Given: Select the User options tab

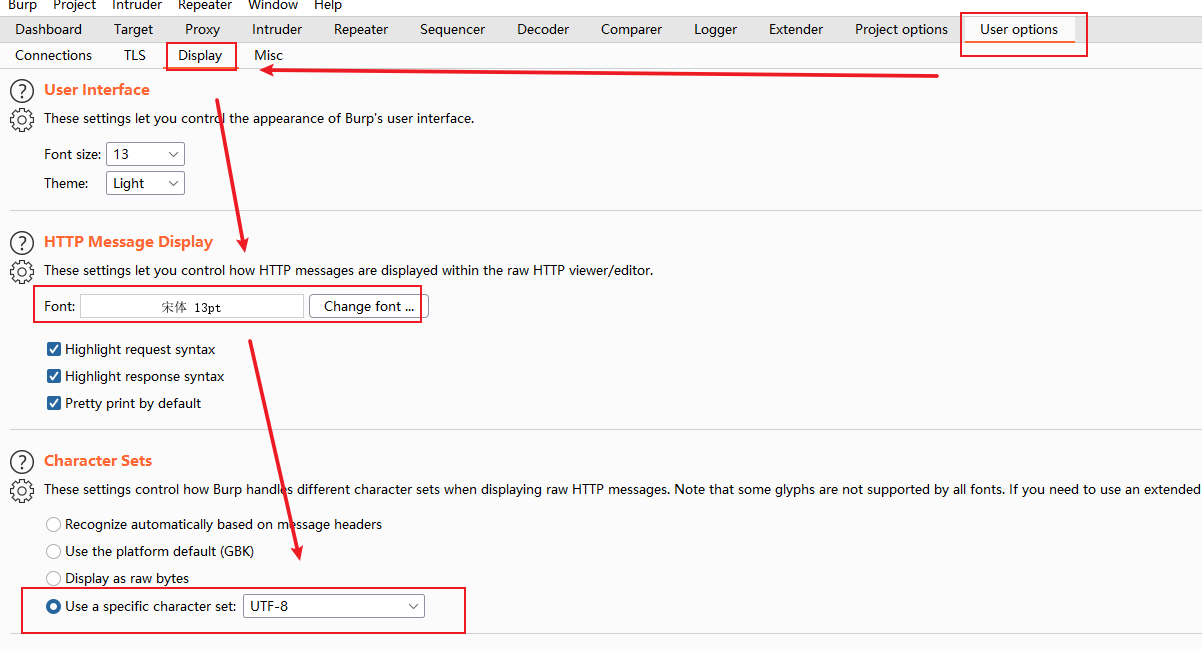Looking at the screenshot, I should tap(1019, 29).
